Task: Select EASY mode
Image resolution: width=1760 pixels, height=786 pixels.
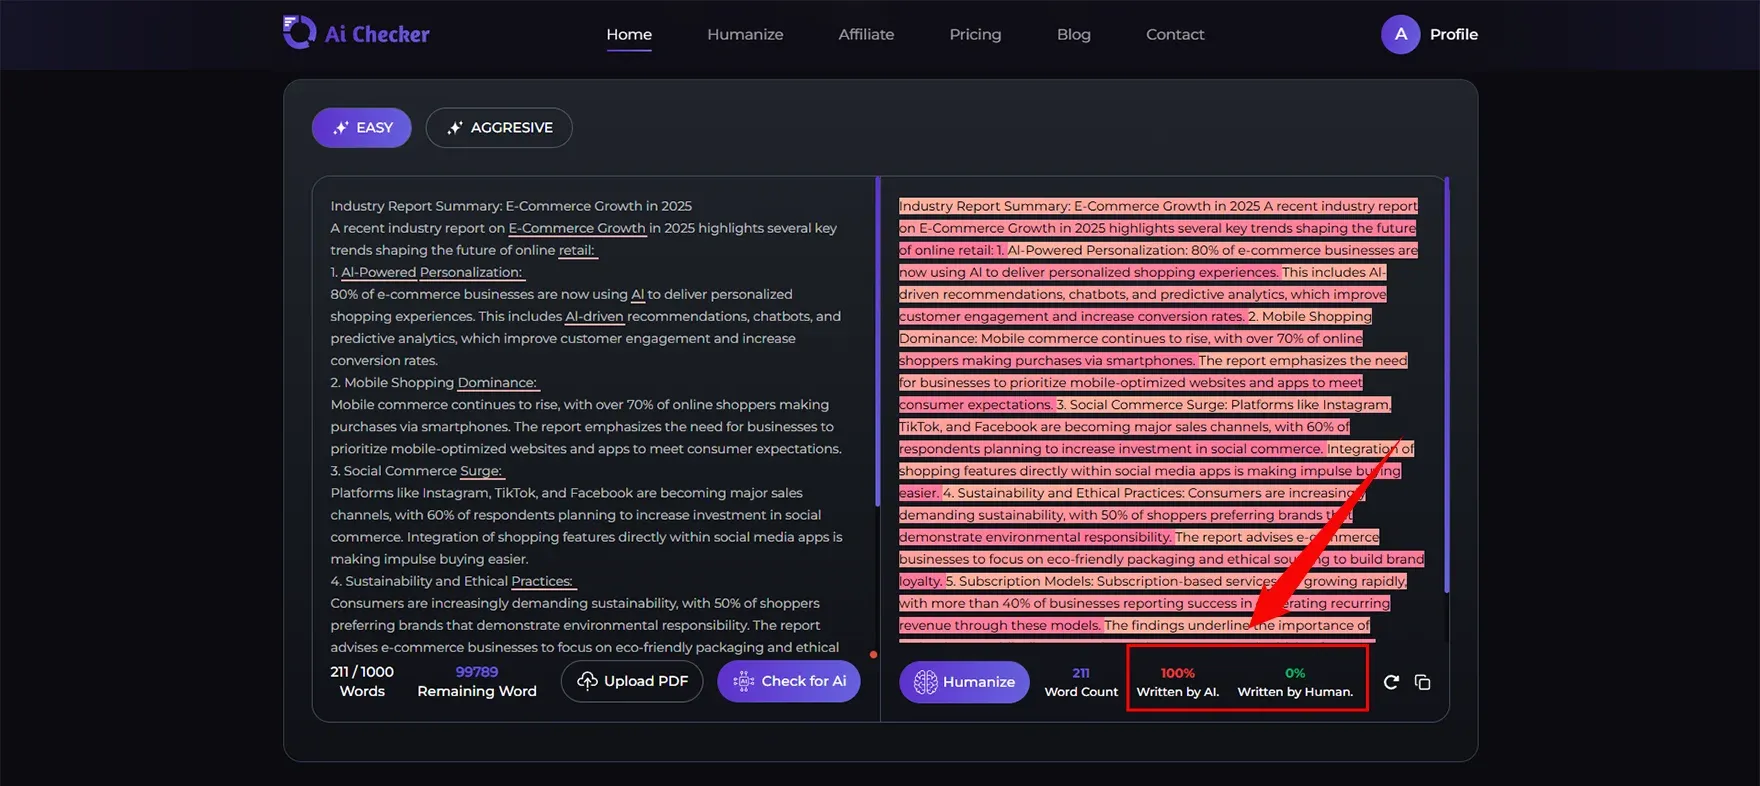Action: 361,128
